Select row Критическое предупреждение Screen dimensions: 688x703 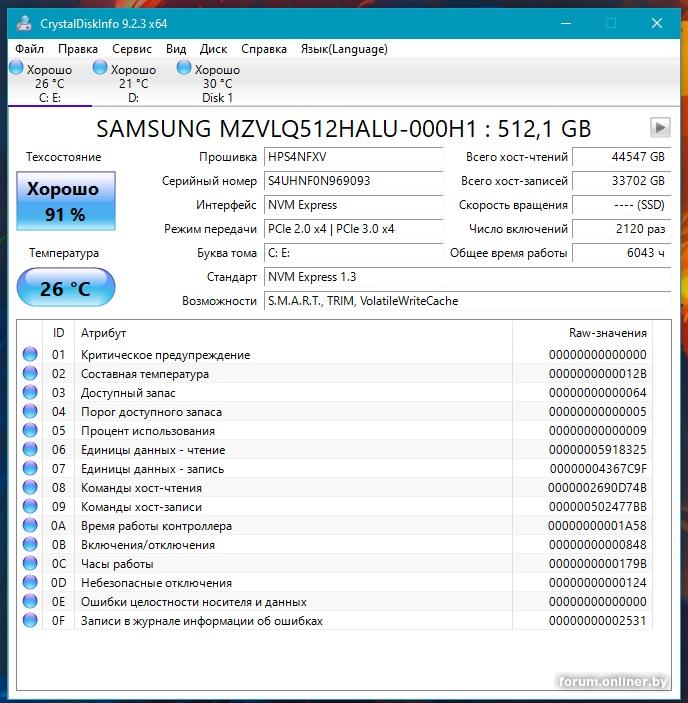(335, 354)
